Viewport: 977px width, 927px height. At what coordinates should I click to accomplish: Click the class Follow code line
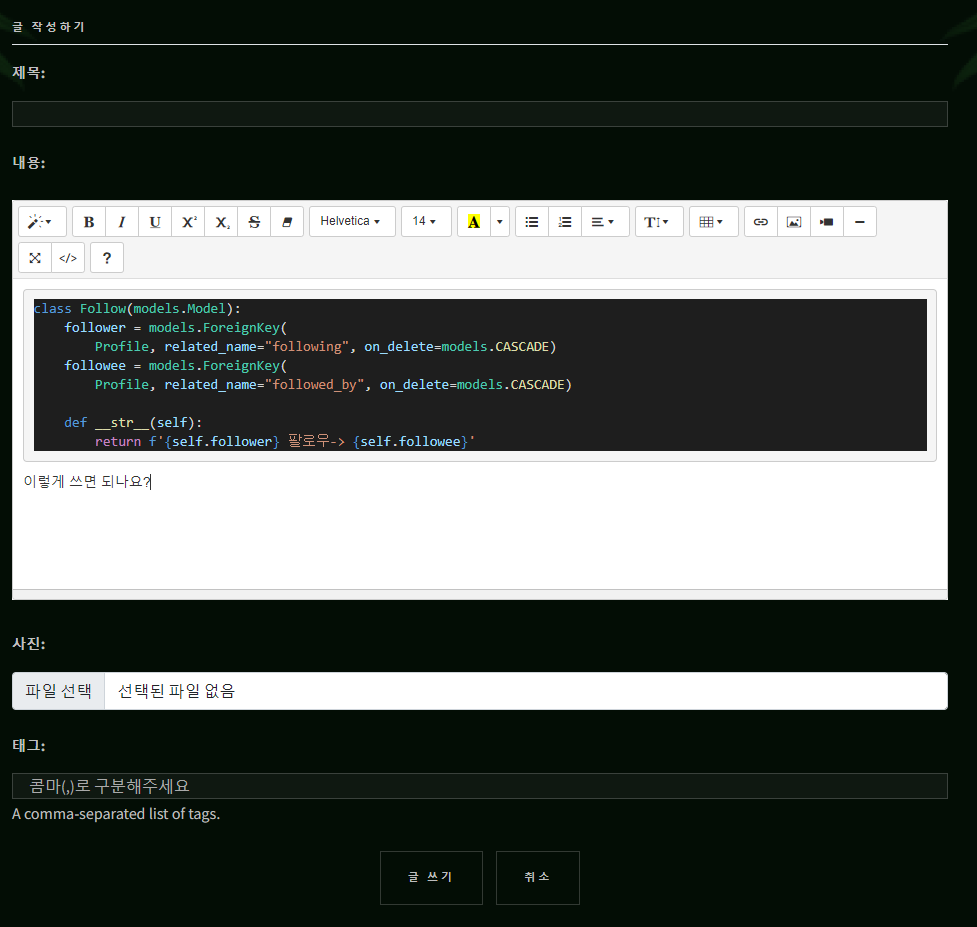point(137,309)
